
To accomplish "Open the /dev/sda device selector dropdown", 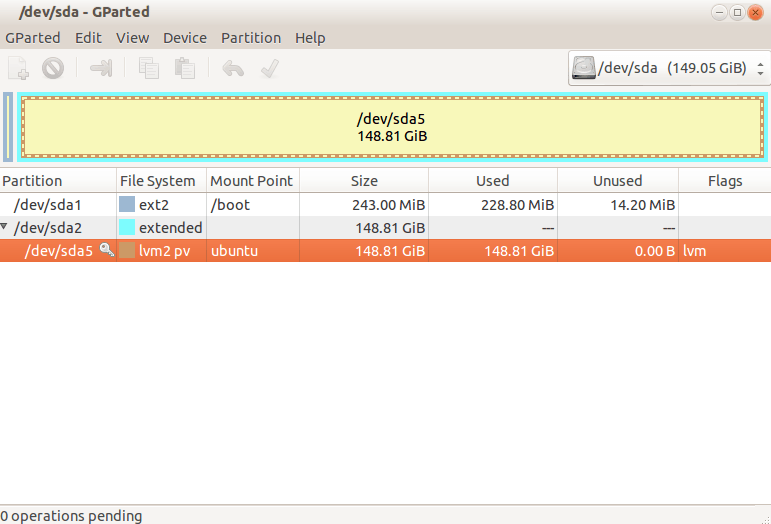I will click(x=668, y=68).
